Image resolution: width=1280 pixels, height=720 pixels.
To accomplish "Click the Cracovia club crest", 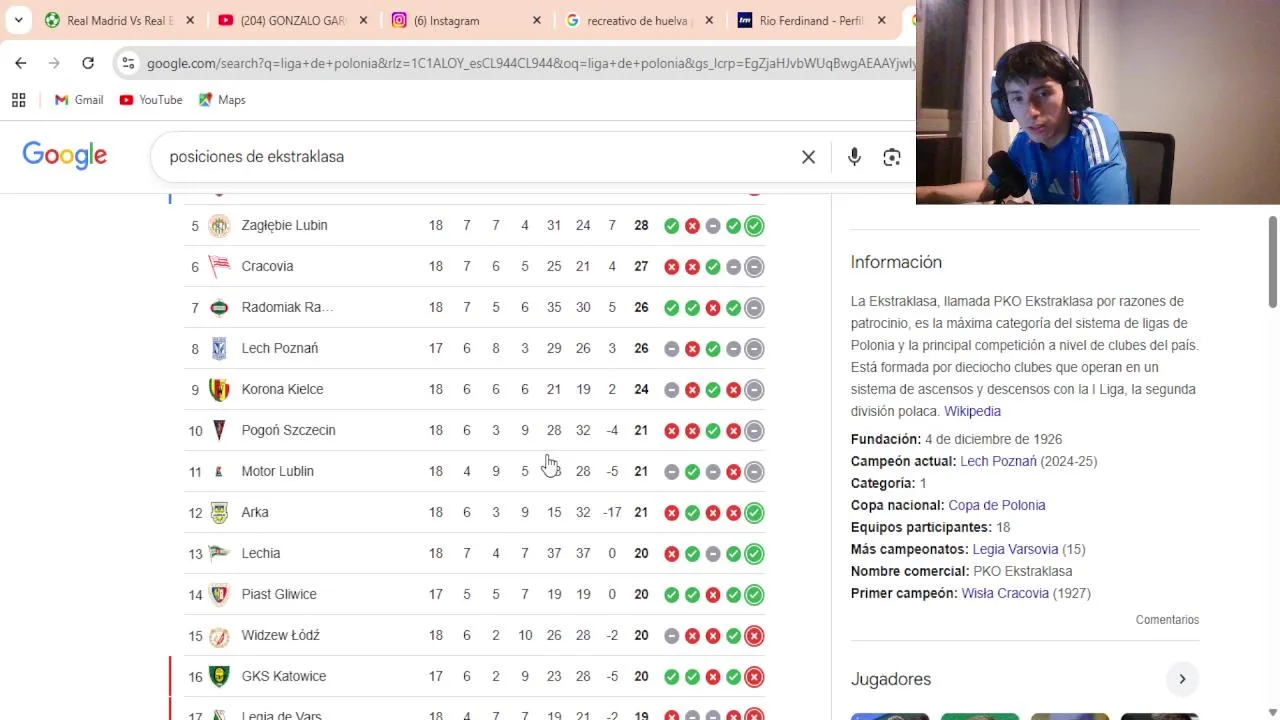I will pos(219,266).
